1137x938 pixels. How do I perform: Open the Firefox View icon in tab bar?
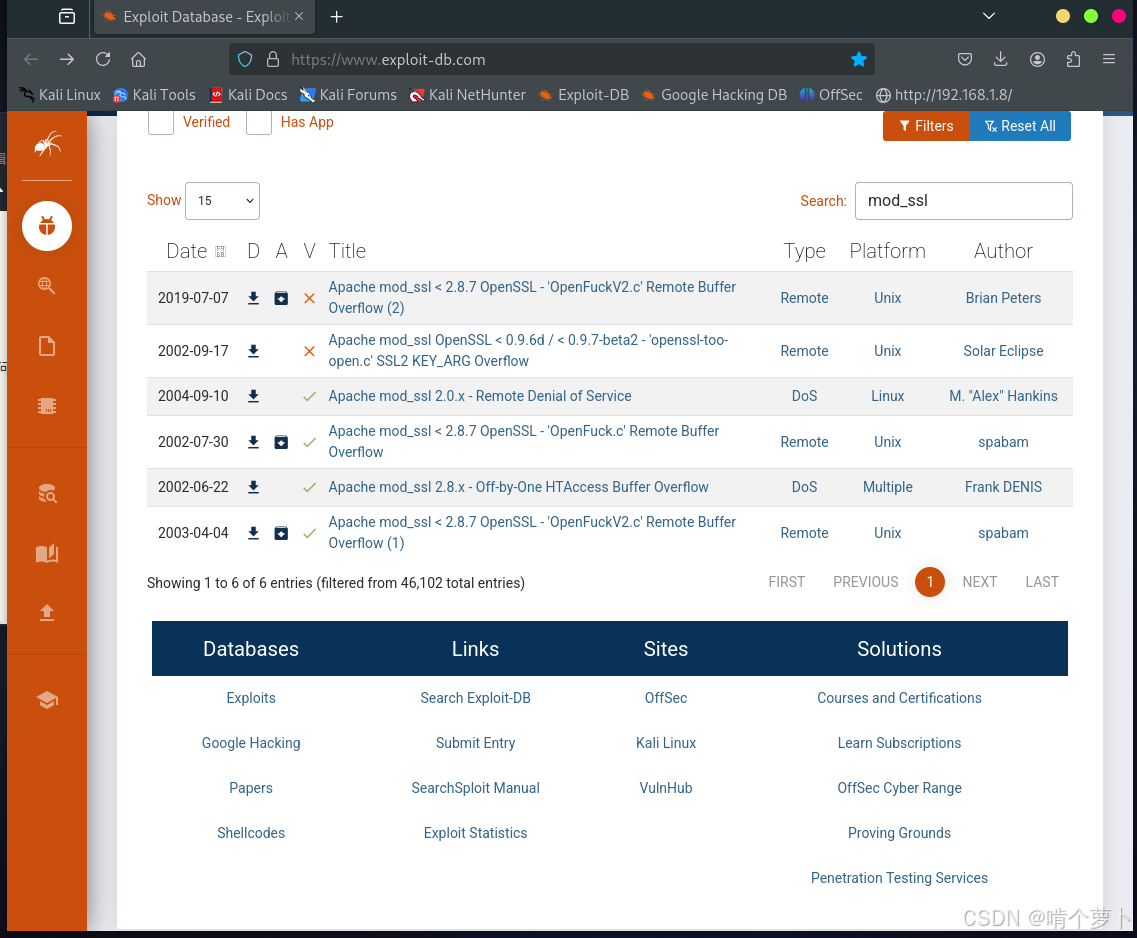coord(67,16)
